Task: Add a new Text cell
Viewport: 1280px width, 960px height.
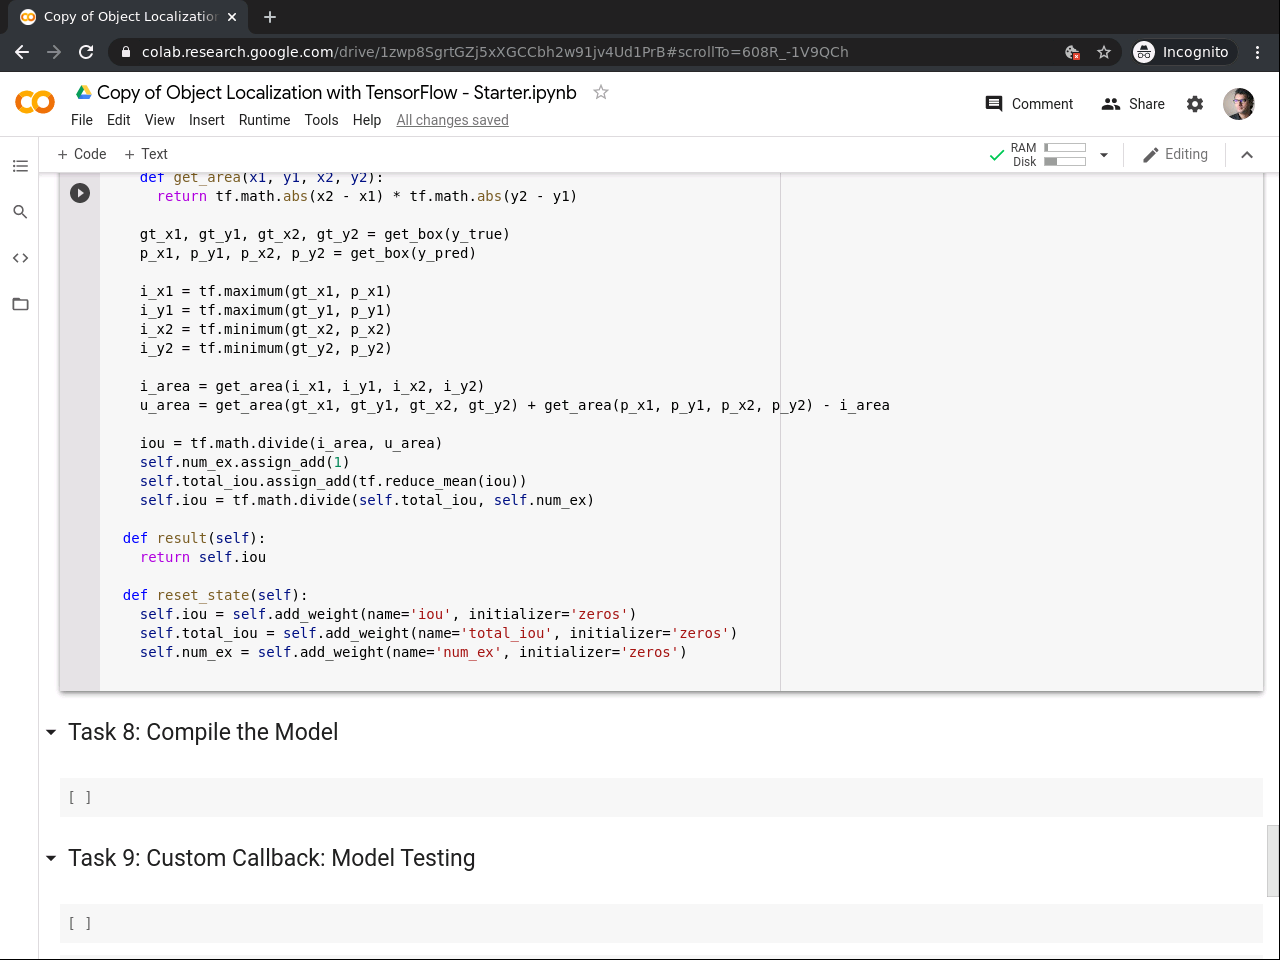Action: (x=146, y=154)
